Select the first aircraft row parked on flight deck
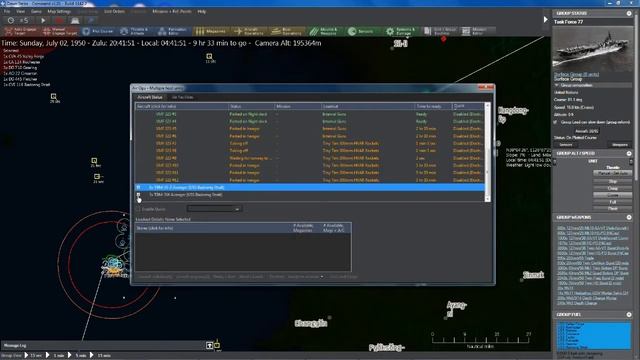Viewport: 640px width, 360px height. coord(310,114)
